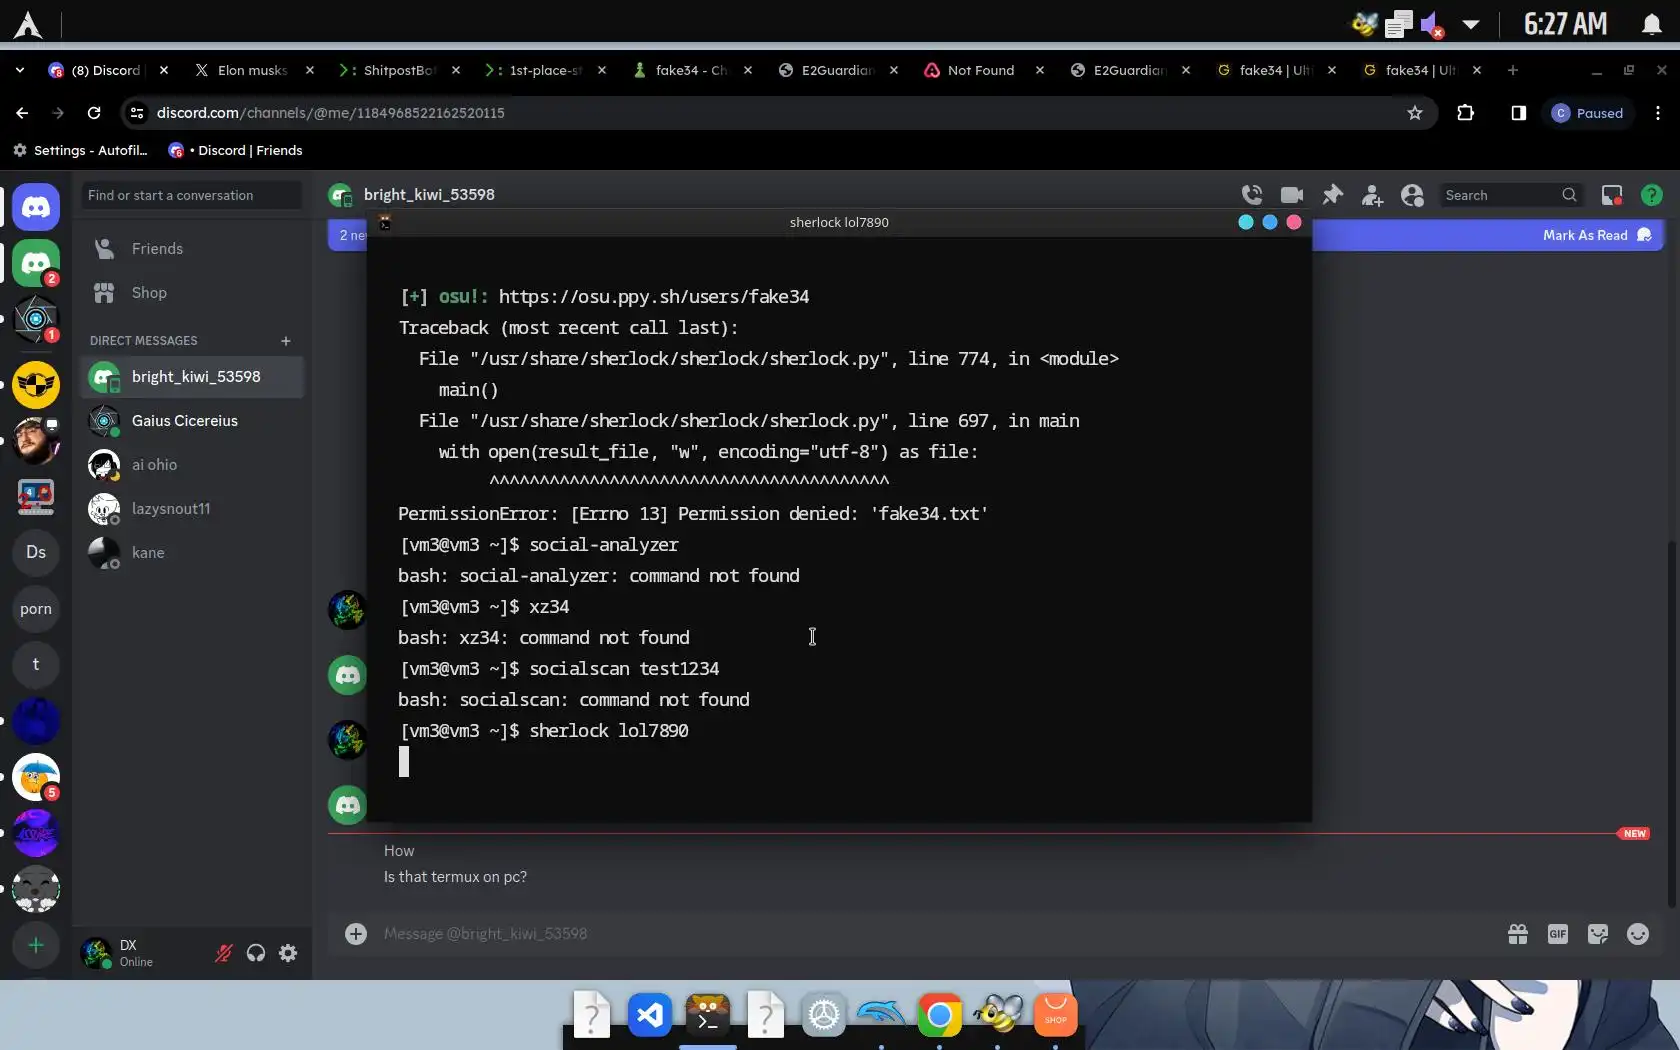Screen dimensions: 1680x1050
Task: Open Chrome three-dot menu
Action: (x=1658, y=113)
